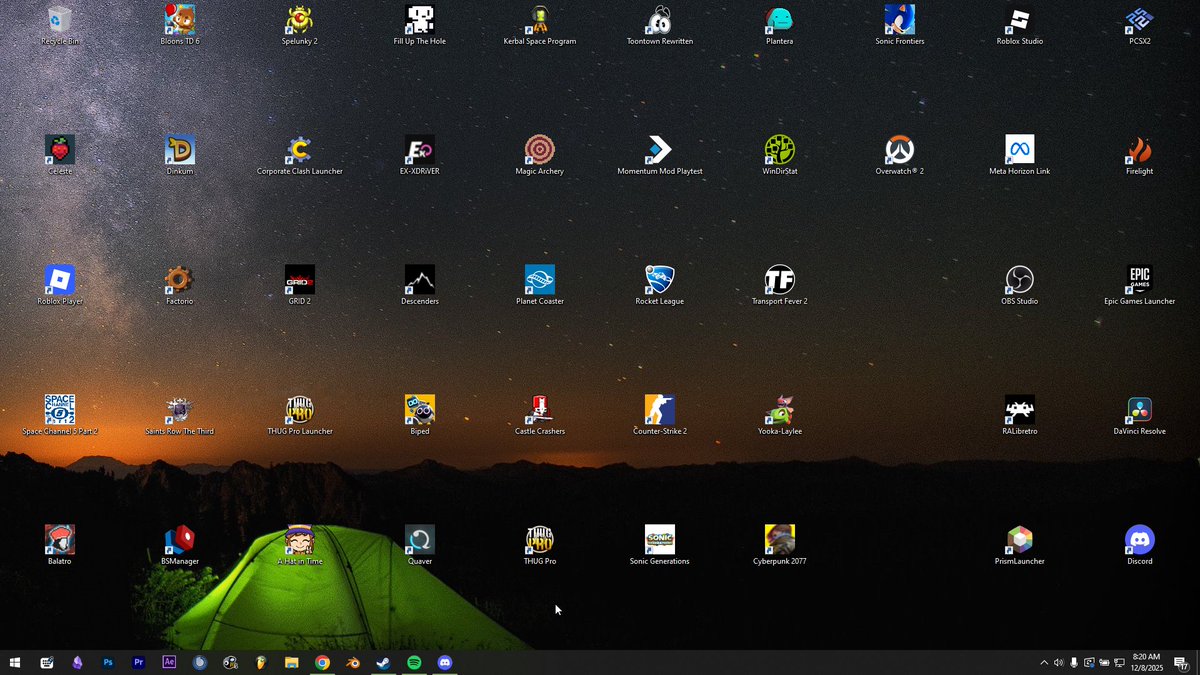Viewport: 1200px width, 675px height.
Task: Click the THUG Pro Launcher shortcut
Action: coord(300,415)
